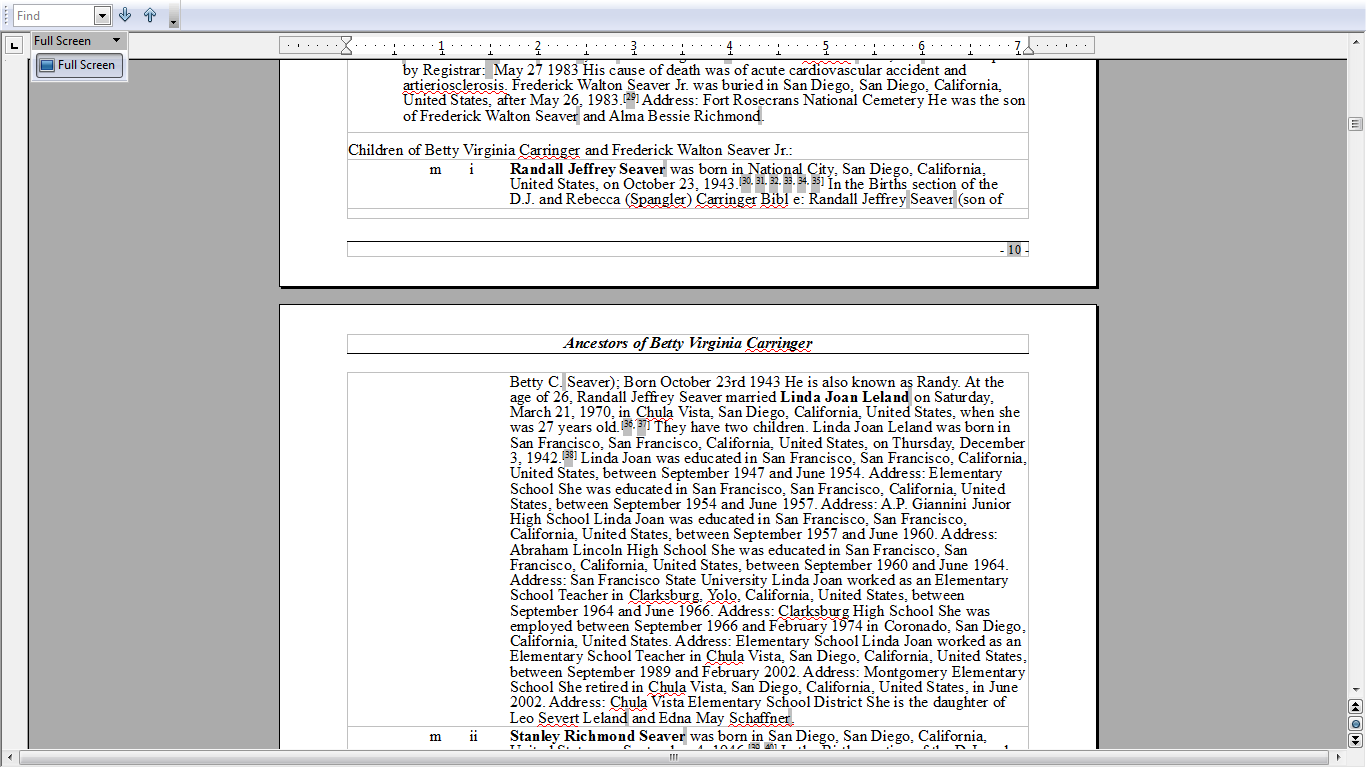Click the heading Ancestors of Betty Virginia Carringer
The image size is (1366, 768).
coord(687,343)
